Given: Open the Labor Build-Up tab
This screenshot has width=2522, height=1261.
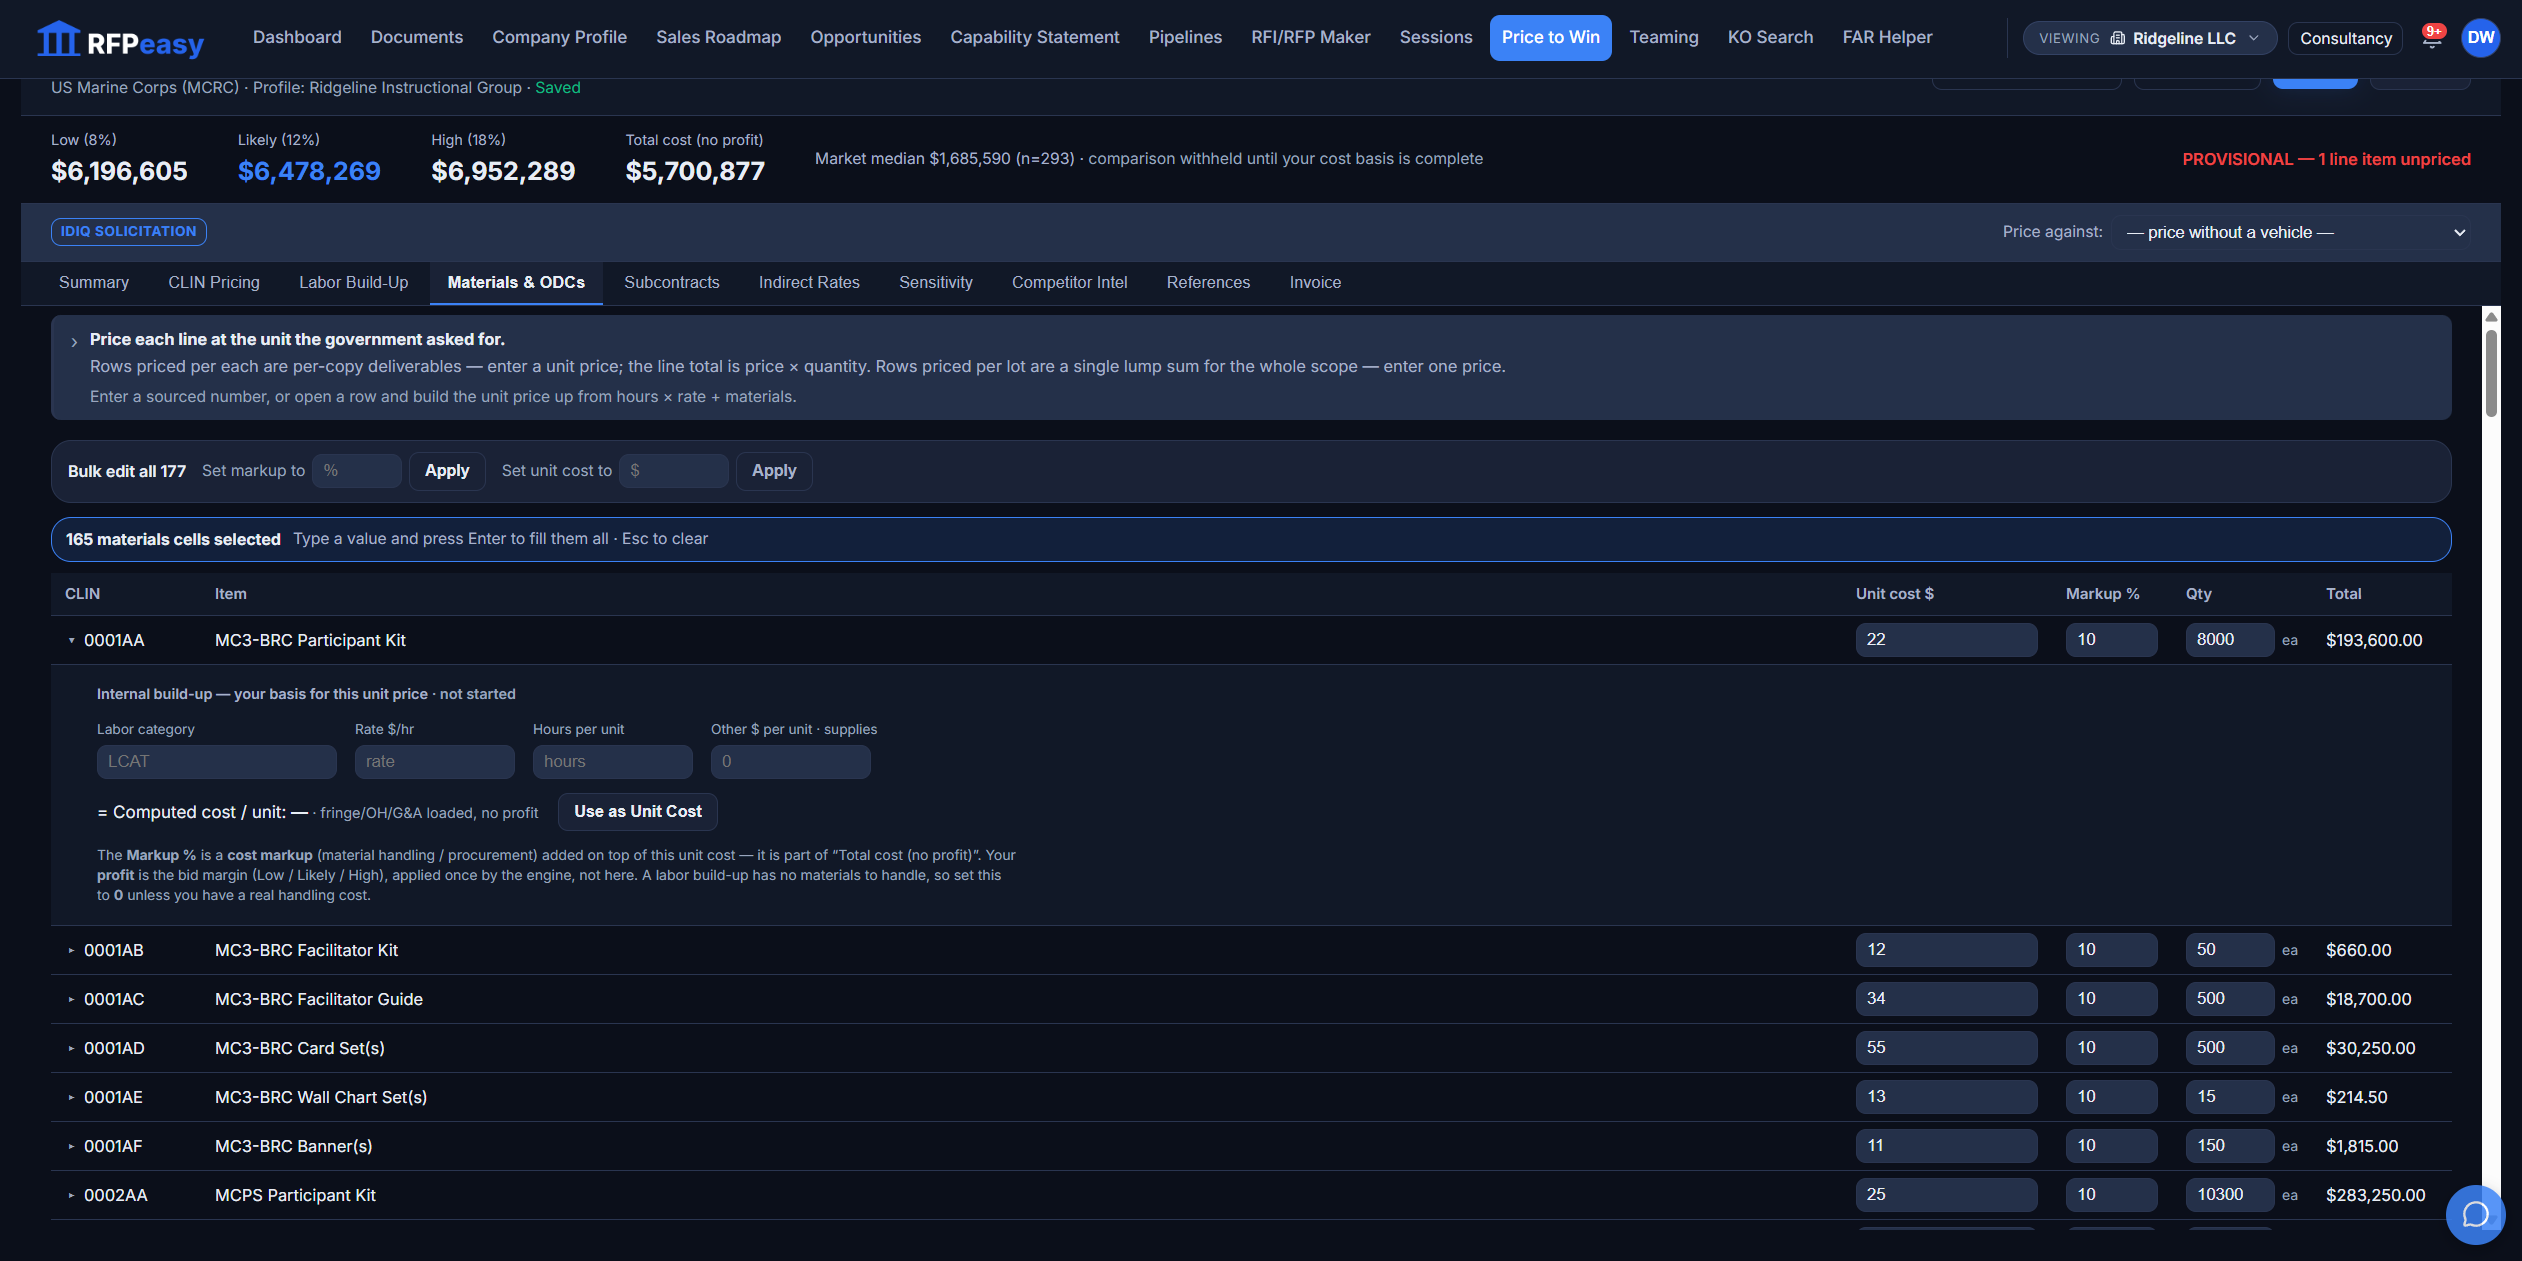Looking at the screenshot, I should point(354,283).
